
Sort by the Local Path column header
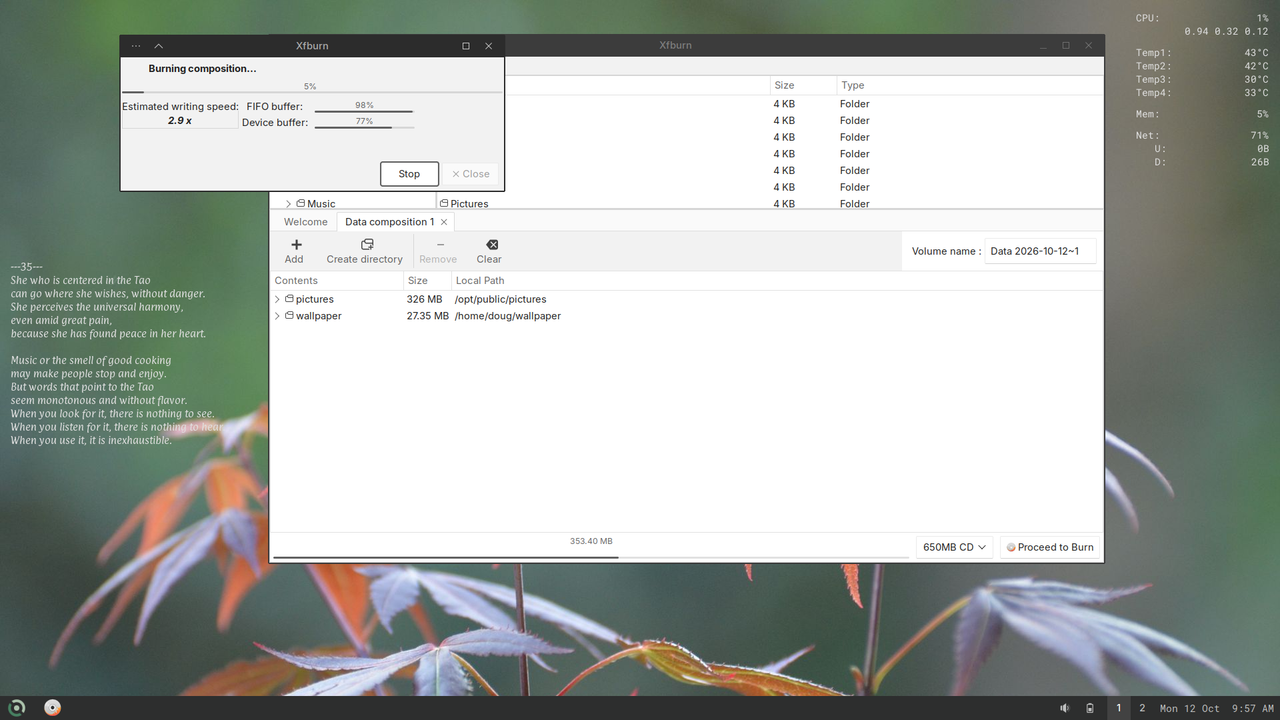776,281
